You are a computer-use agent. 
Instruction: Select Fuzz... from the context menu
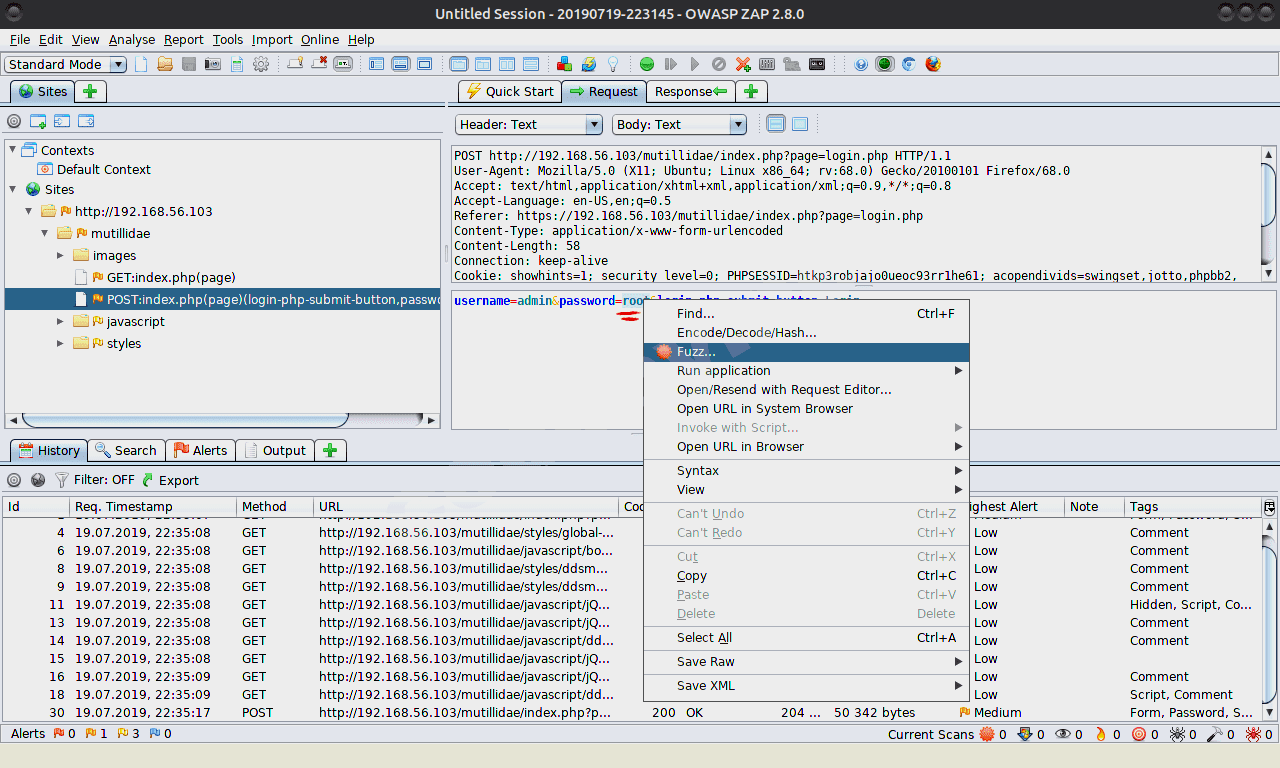pos(696,352)
